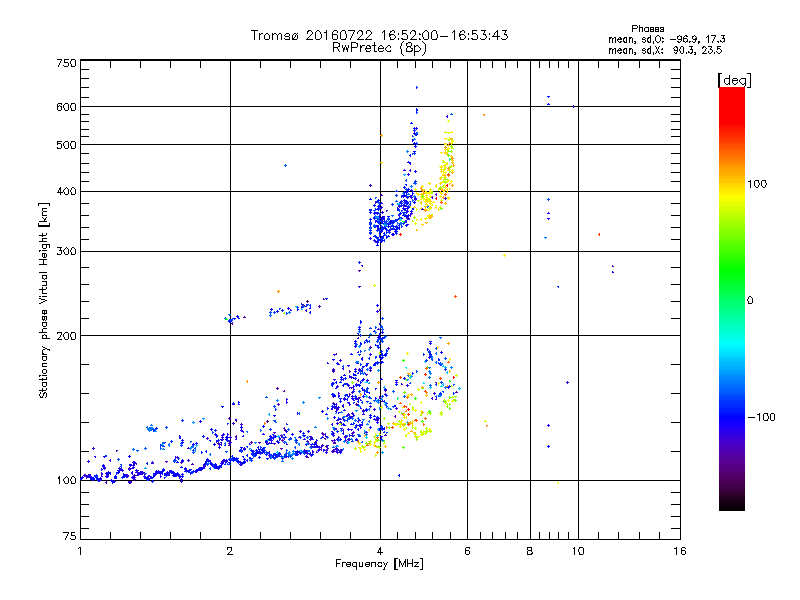Click the x-axis tick label '4'
This screenshot has height=600, width=800.
[380, 551]
